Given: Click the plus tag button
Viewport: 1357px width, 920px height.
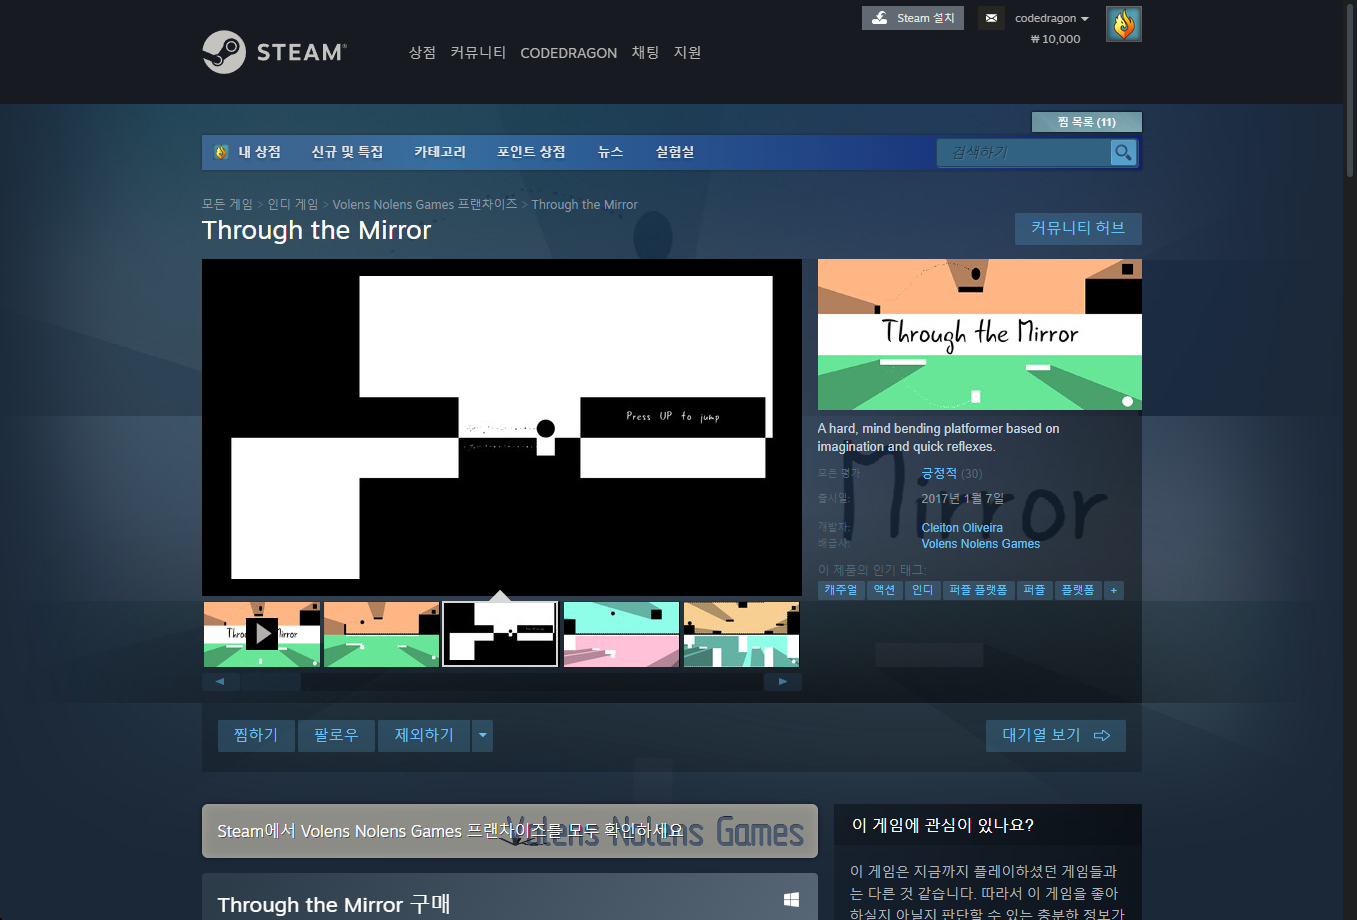Looking at the screenshot, I should (x=1113, y=590).
